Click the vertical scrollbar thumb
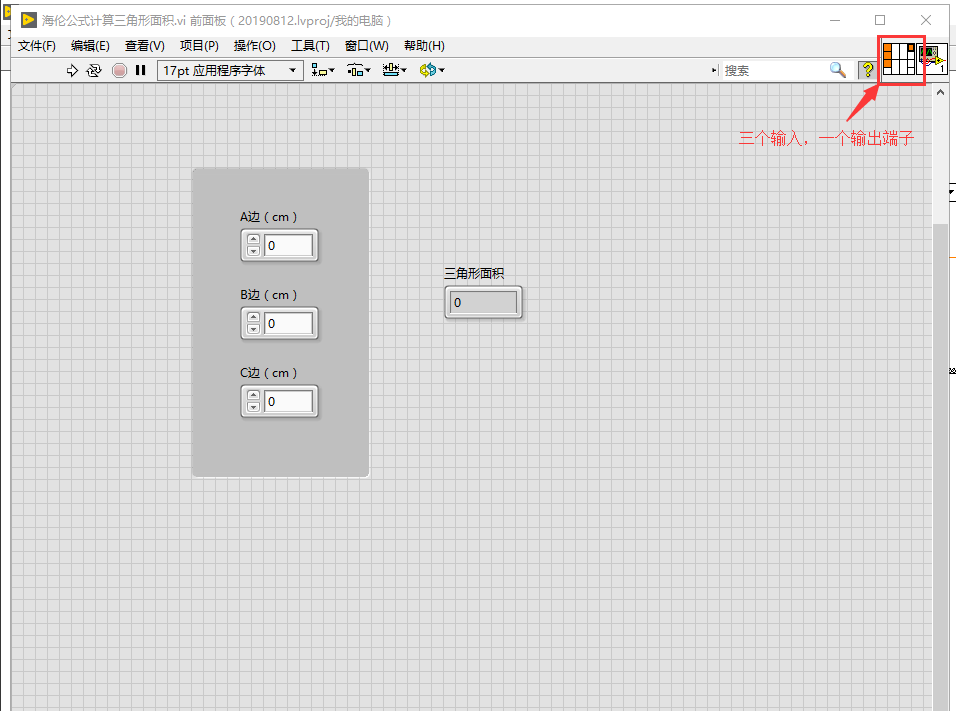Viewport: 956px width, 711px height. click(x=940, y=467)
